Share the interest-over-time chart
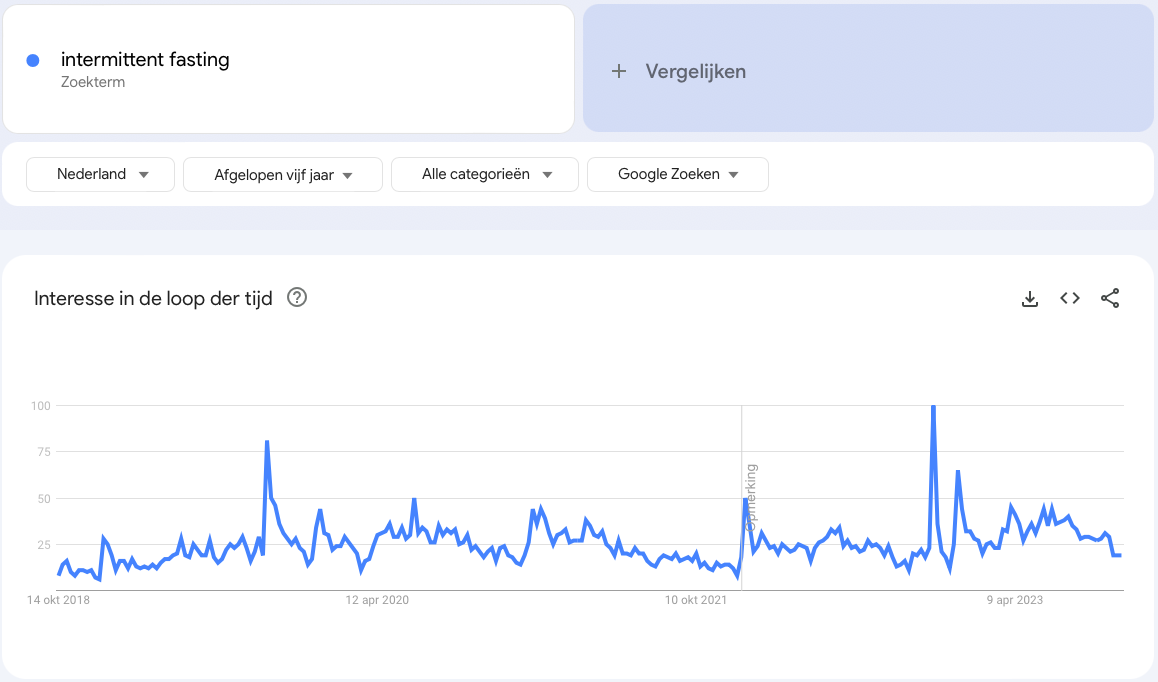This screenshot has width=1158, height=682. click(x=1110, y=298)
